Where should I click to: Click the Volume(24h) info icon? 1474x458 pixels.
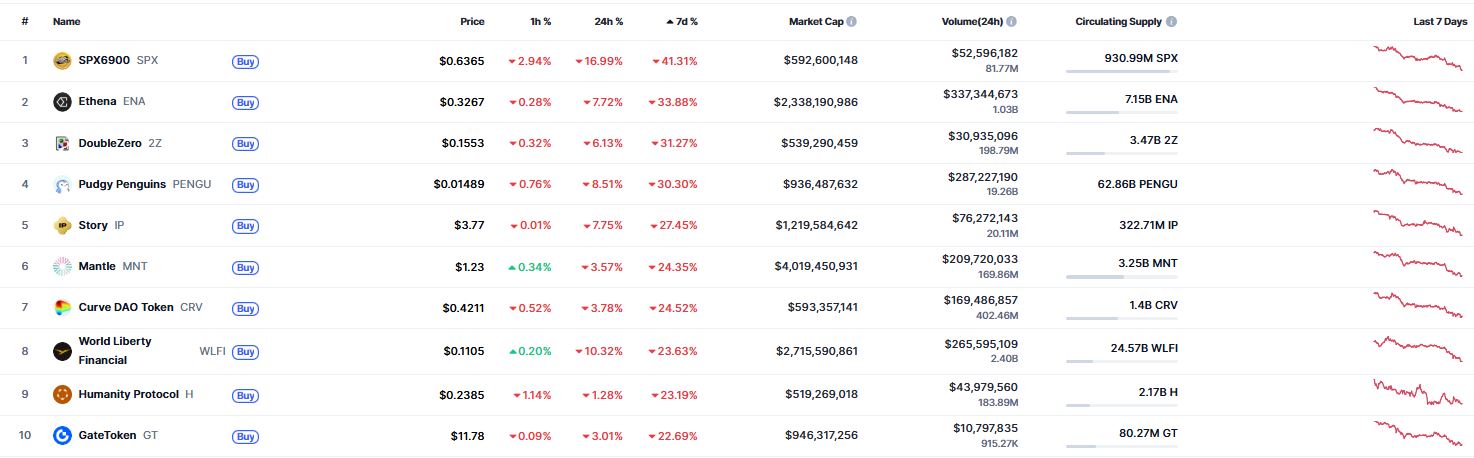[1012, 21]
